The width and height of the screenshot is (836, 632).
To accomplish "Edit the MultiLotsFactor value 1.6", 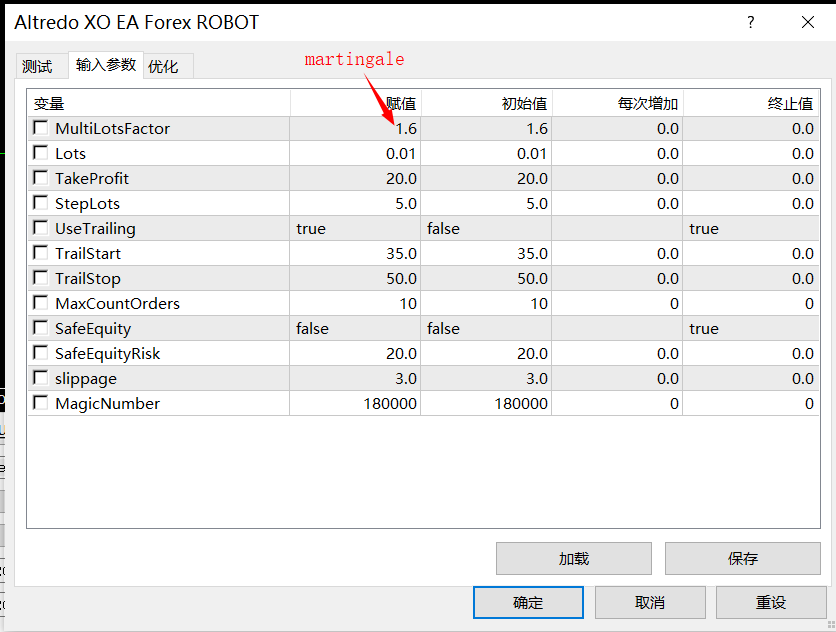I will tap(355, 128).
